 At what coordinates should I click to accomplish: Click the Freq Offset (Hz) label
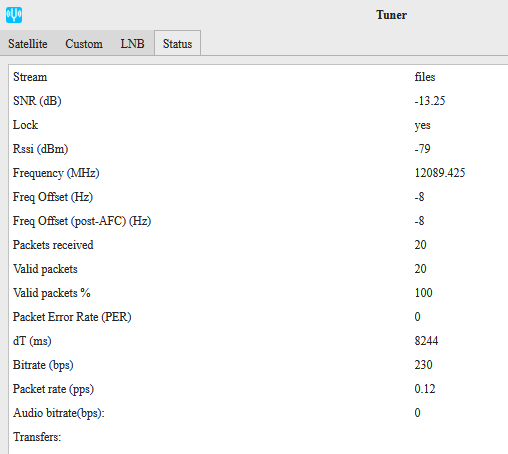coord(53,197)
